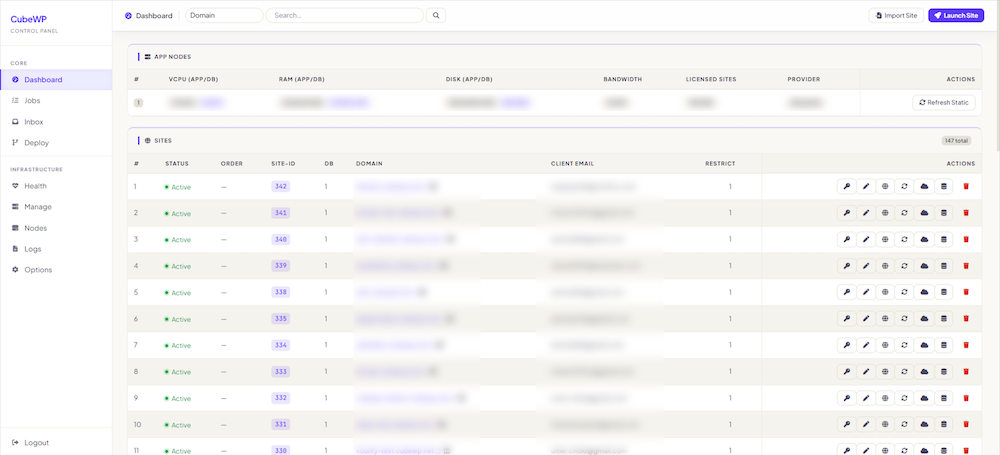The width and height of the screenshot is (1000, 455).
Task: Click the globe icon for site 335
Action: [x=885, y=318]
